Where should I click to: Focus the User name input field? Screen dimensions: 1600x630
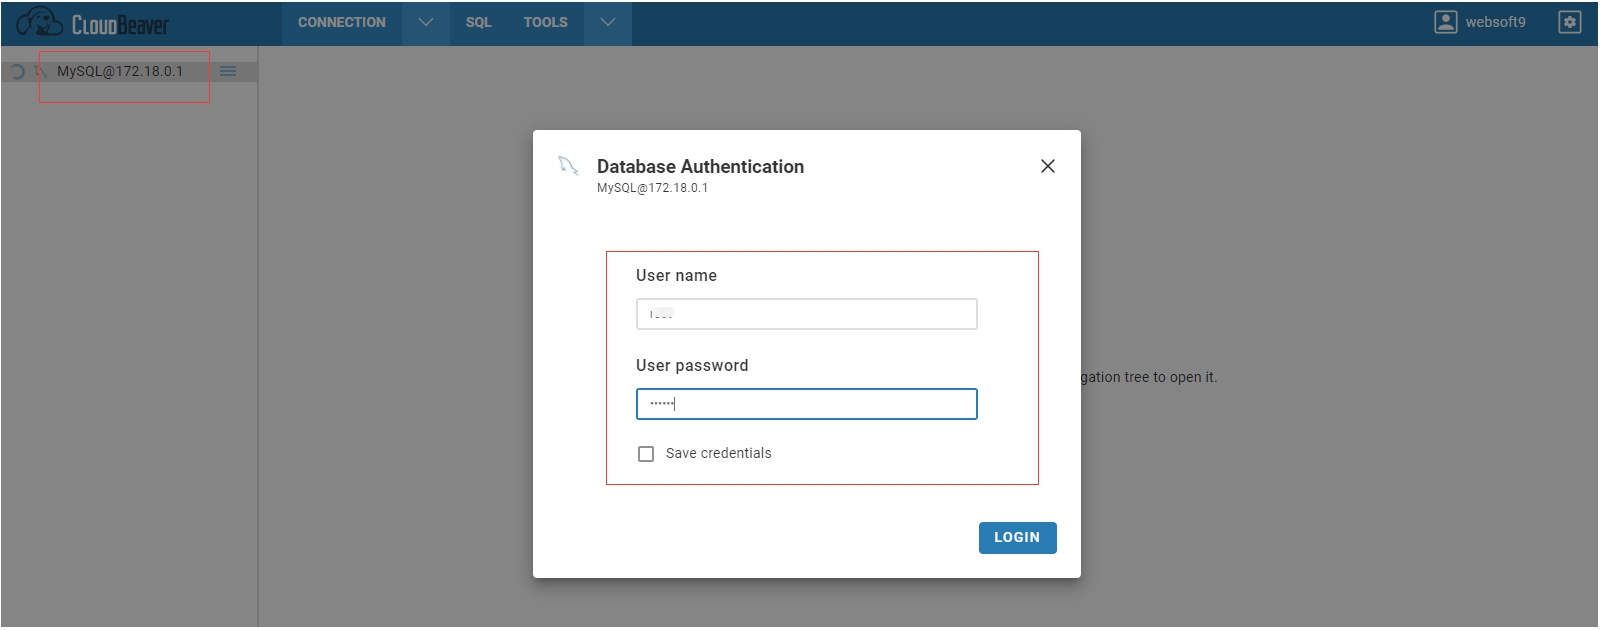coord(806,314)
